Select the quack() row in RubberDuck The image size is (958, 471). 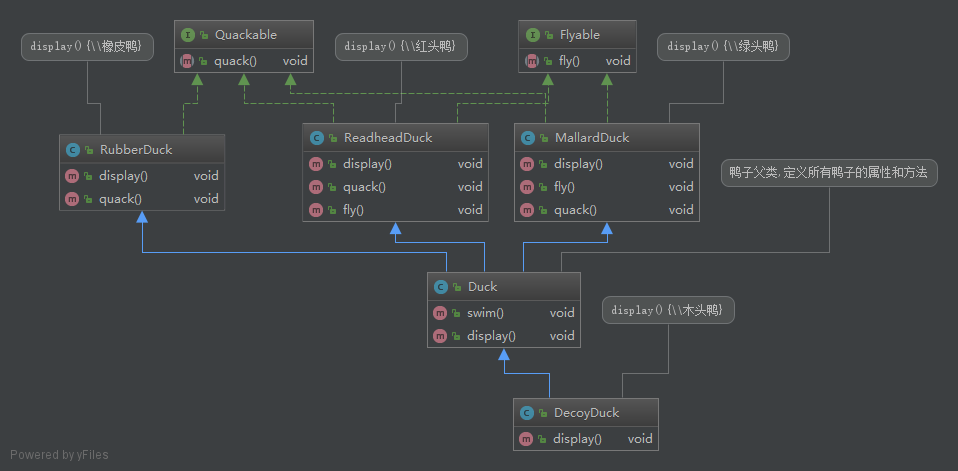pyautogui.click(x=141, y=199)
